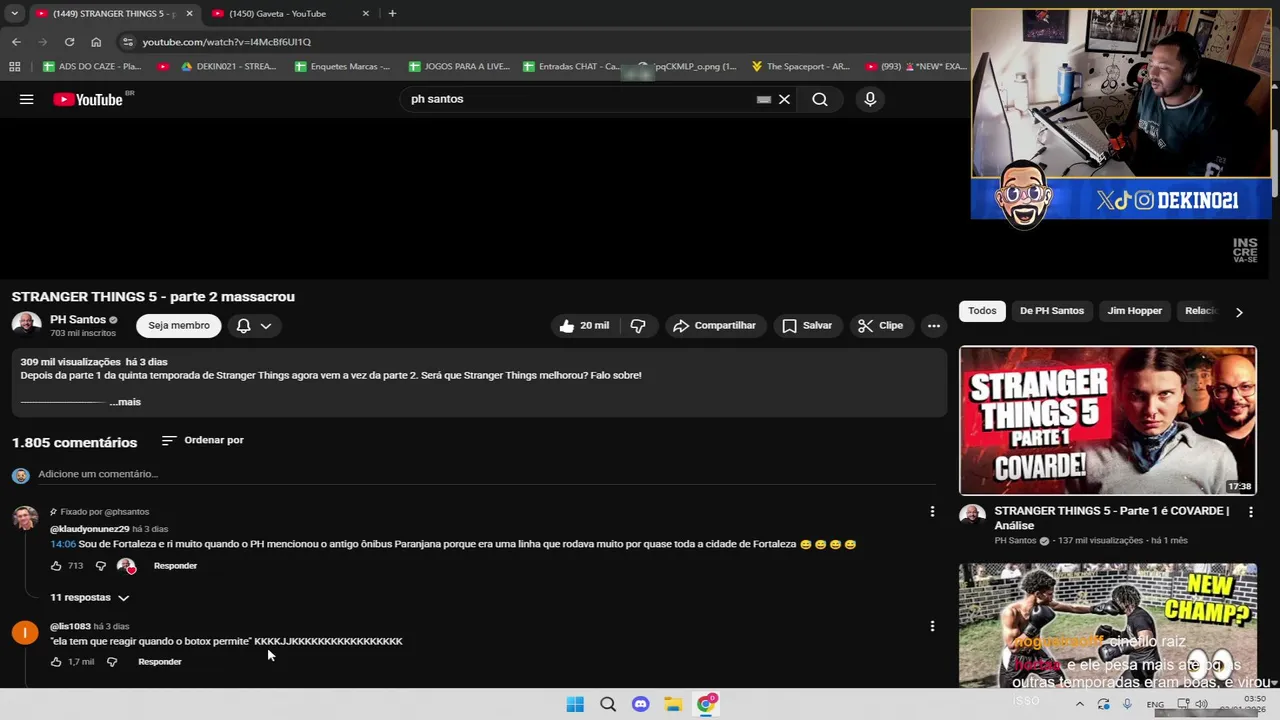The width and height of the screenshot is (1280, 720).
Task: Open the browser home page
Action: click(96, 42)
